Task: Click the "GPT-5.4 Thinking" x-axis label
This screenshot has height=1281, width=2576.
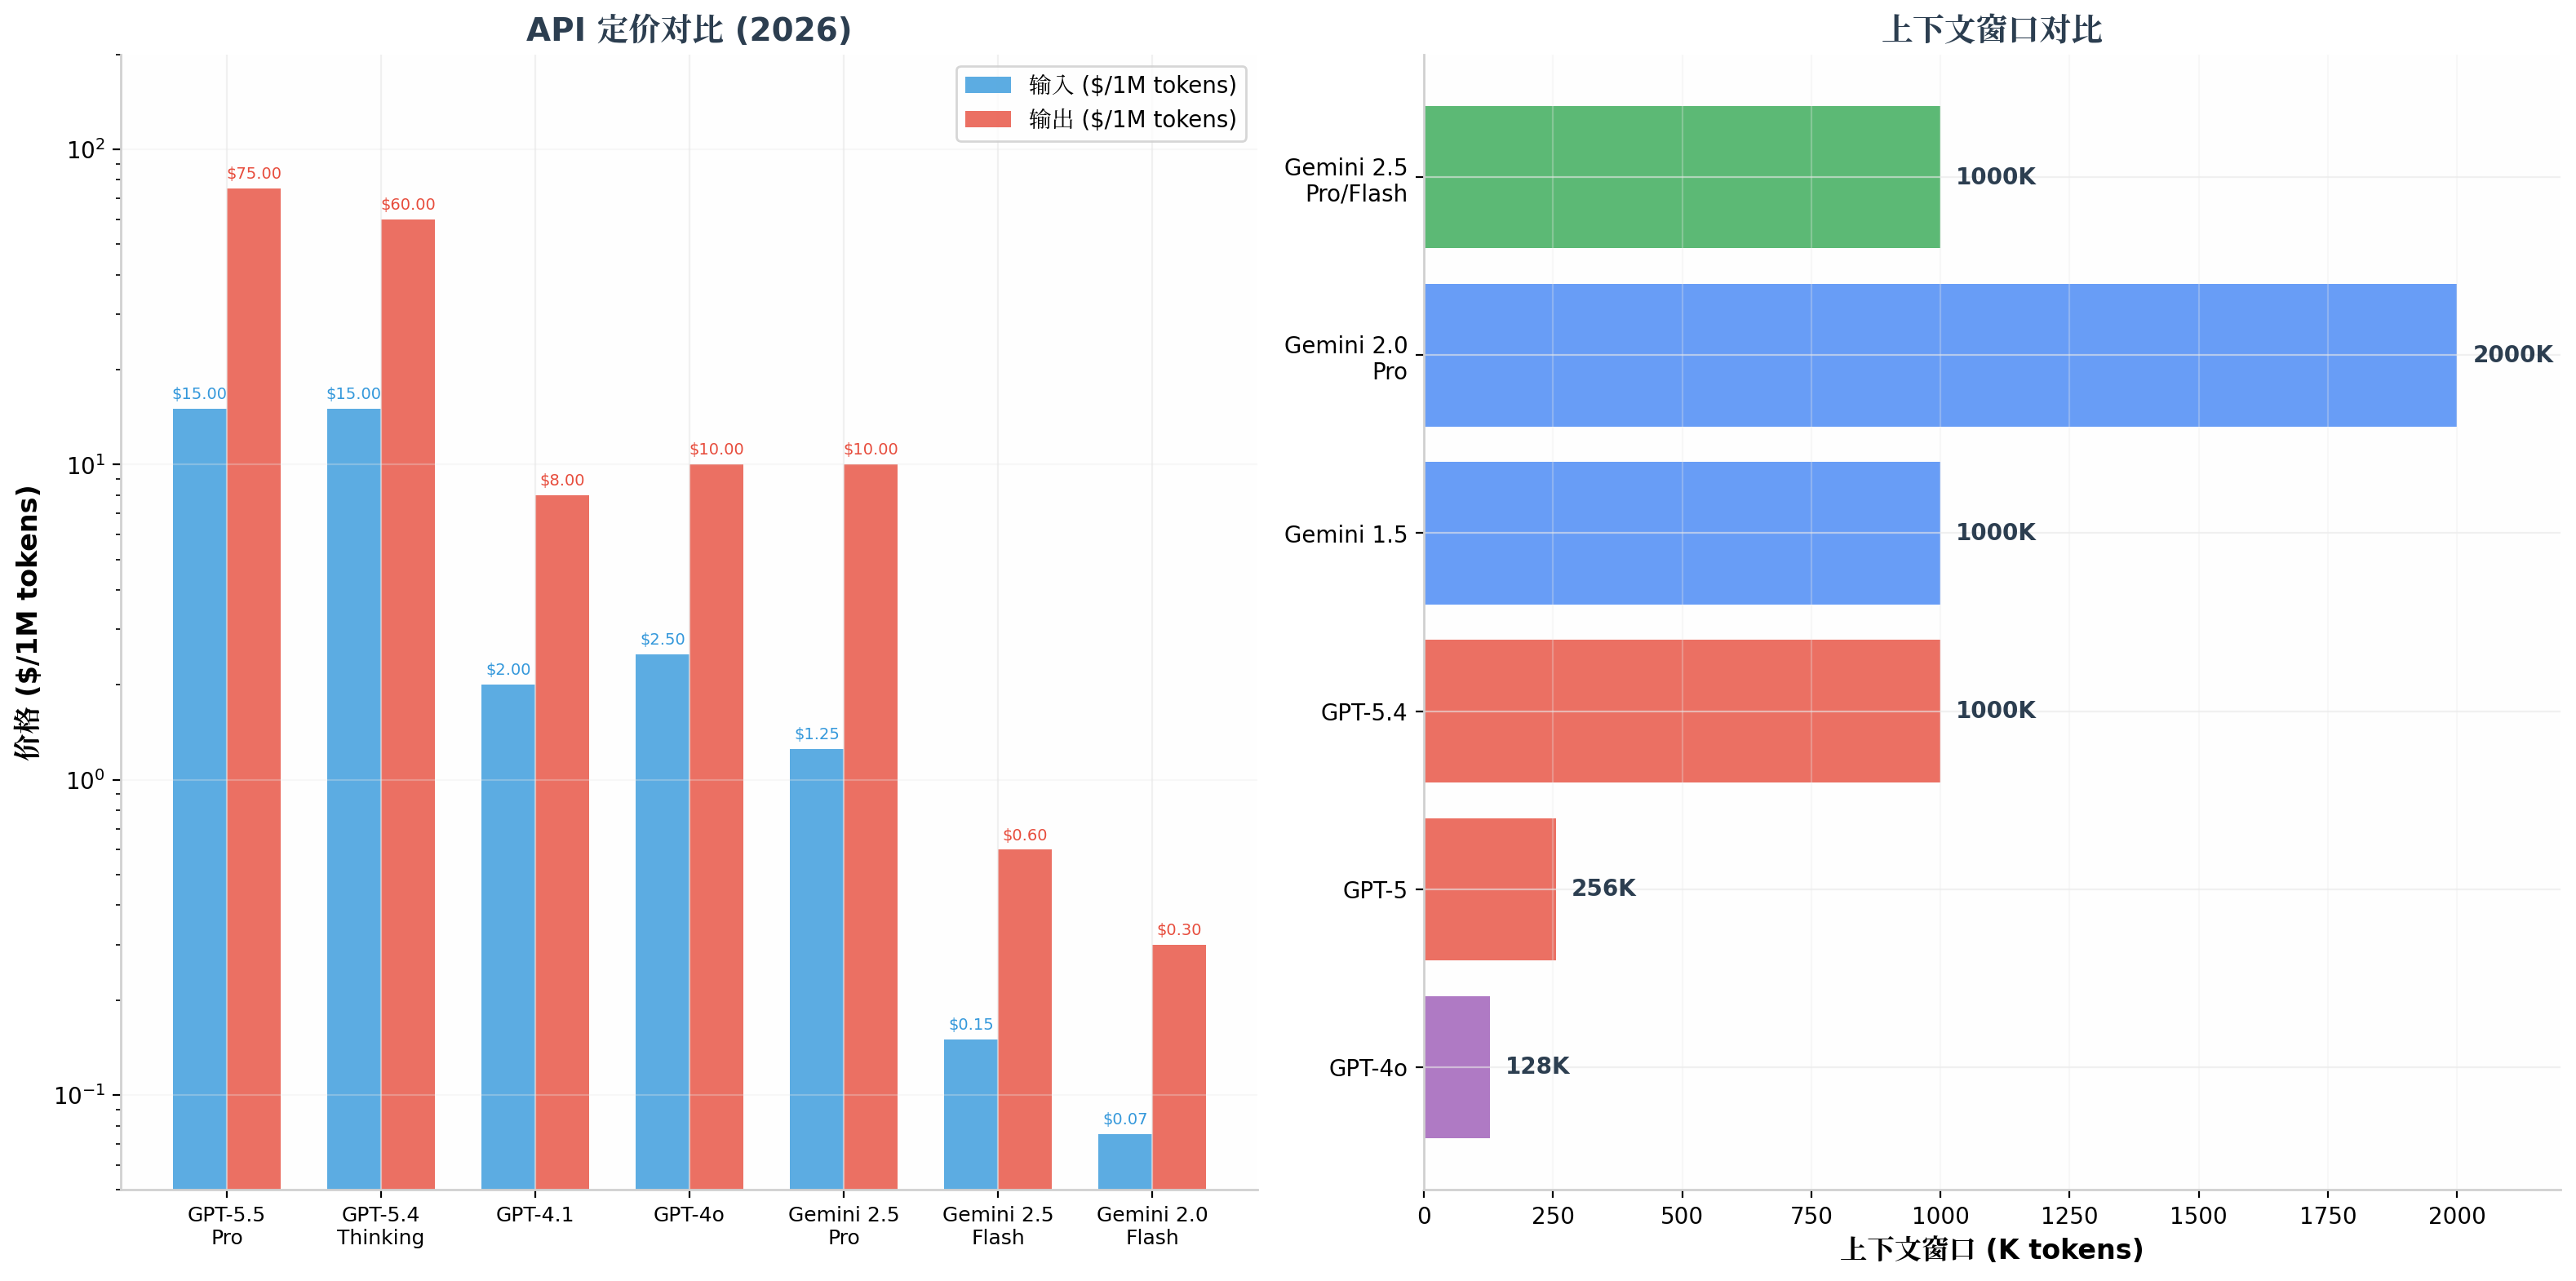Action: click(x=381, y=1226)
